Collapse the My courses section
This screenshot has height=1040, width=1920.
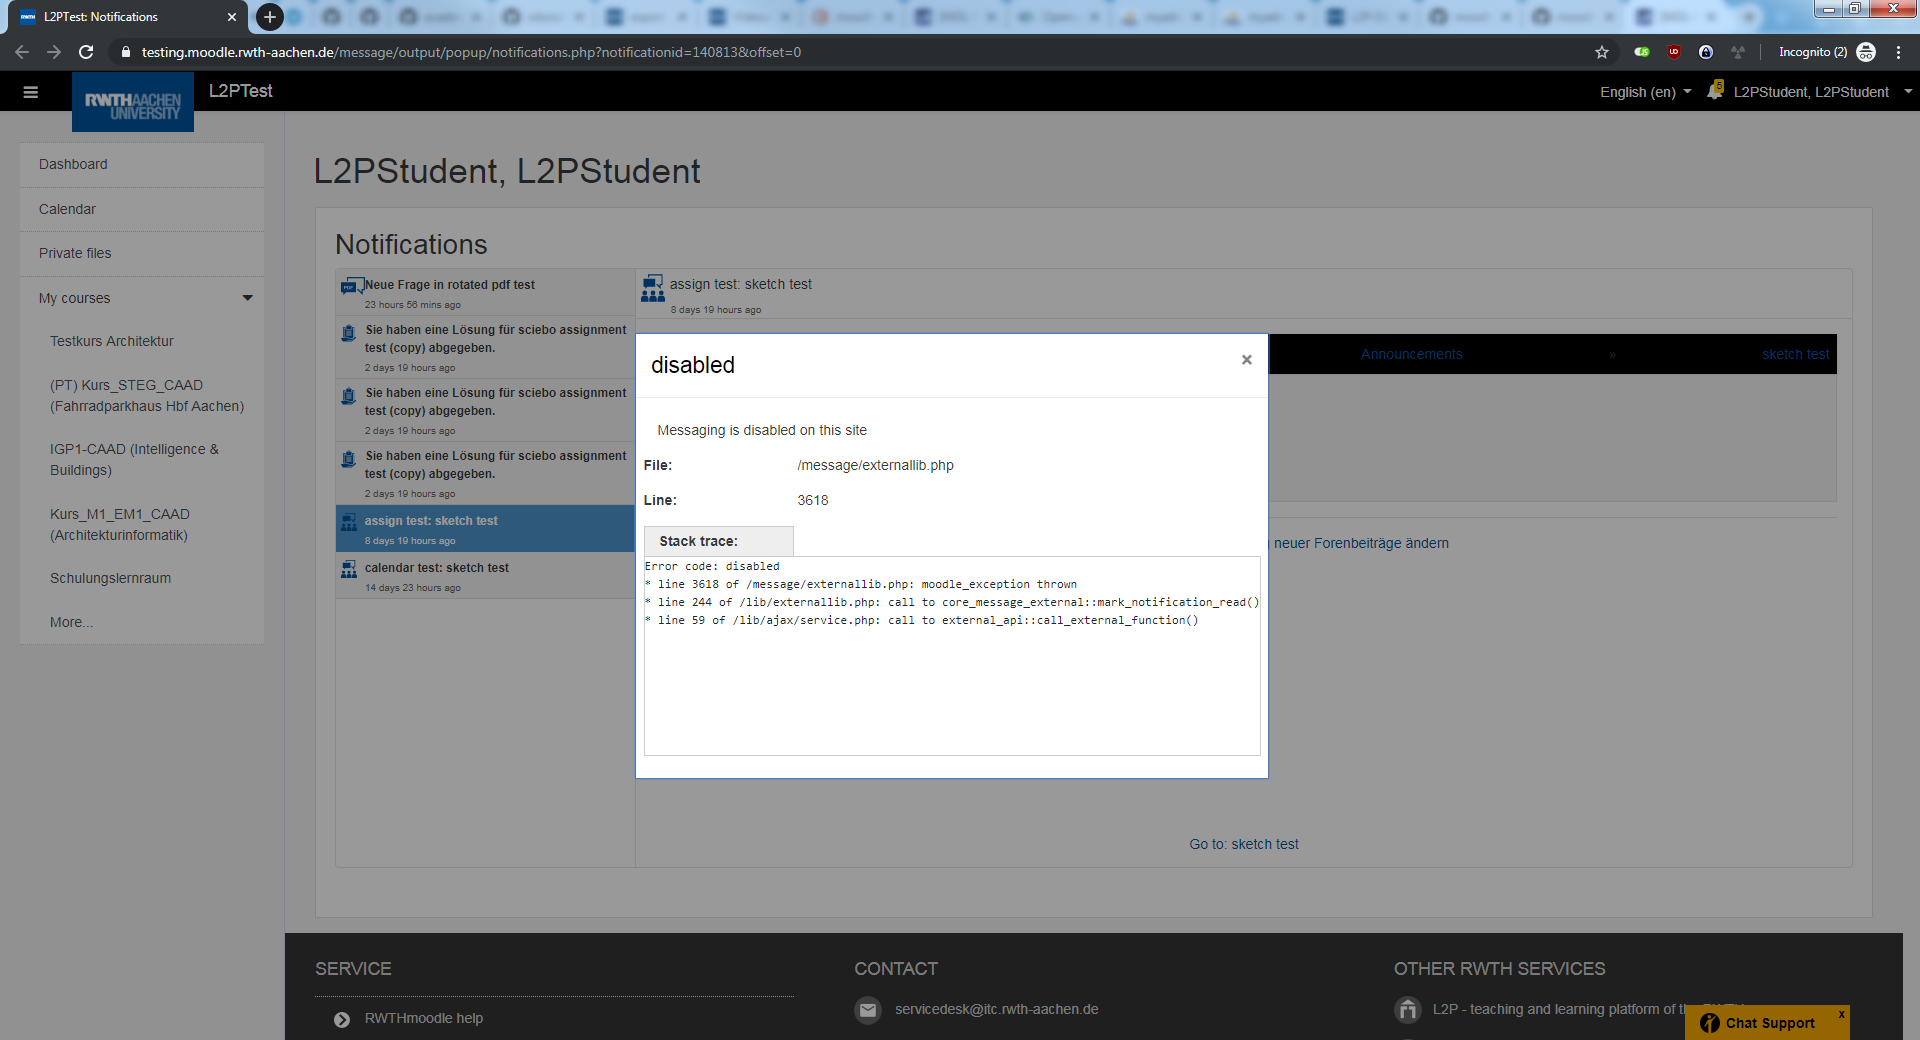tap(247, 298)
